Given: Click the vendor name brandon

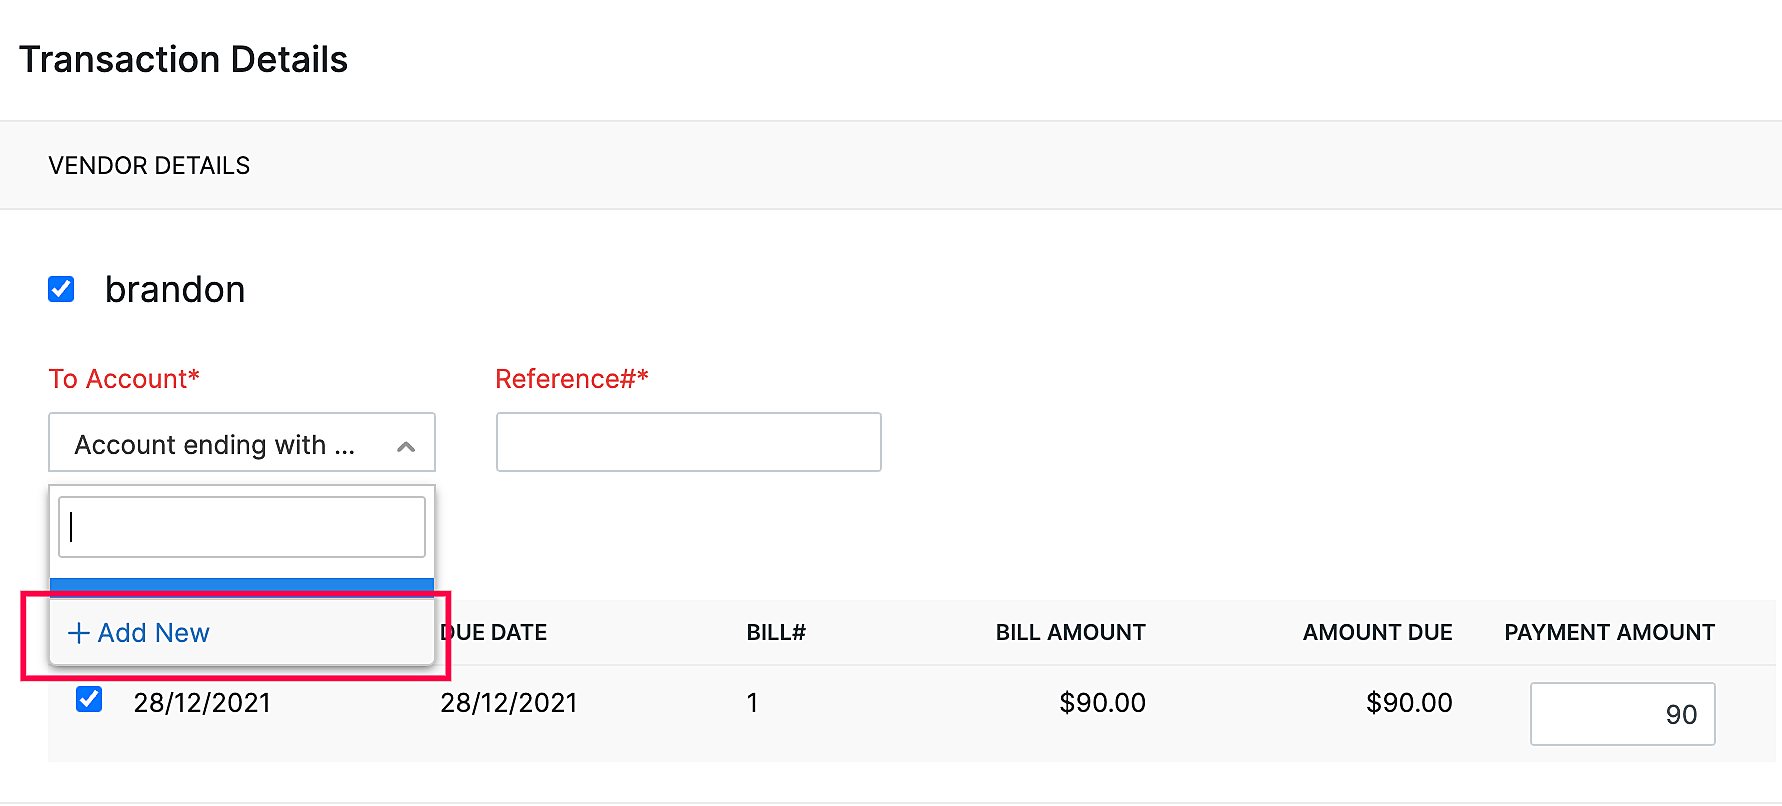Looking at the screenshot, I should coord(175,290).
